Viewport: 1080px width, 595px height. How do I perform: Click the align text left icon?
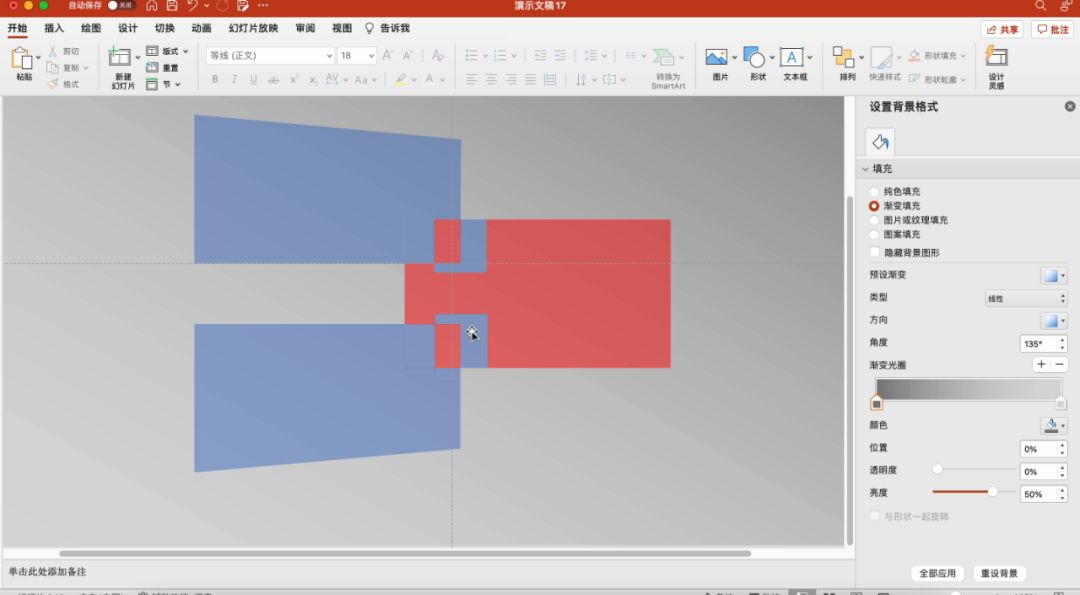pos(471,80)
